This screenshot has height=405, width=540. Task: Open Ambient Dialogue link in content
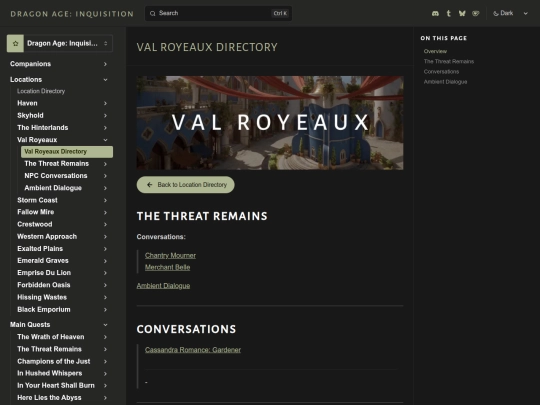pyautogui.click(x=163, y=286)
